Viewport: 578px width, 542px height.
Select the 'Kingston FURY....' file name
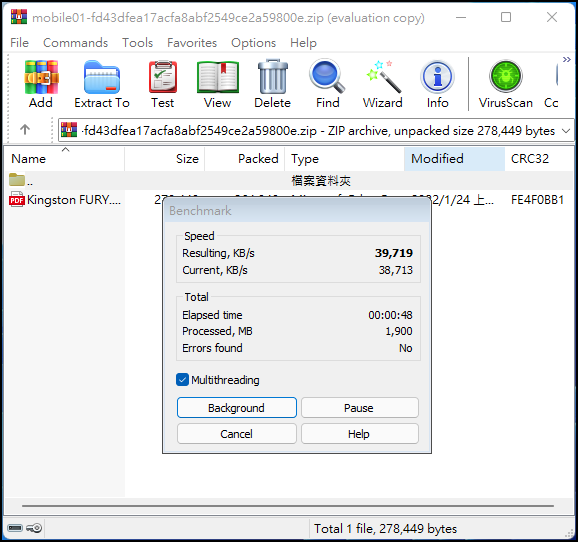(x=74, y=200)
